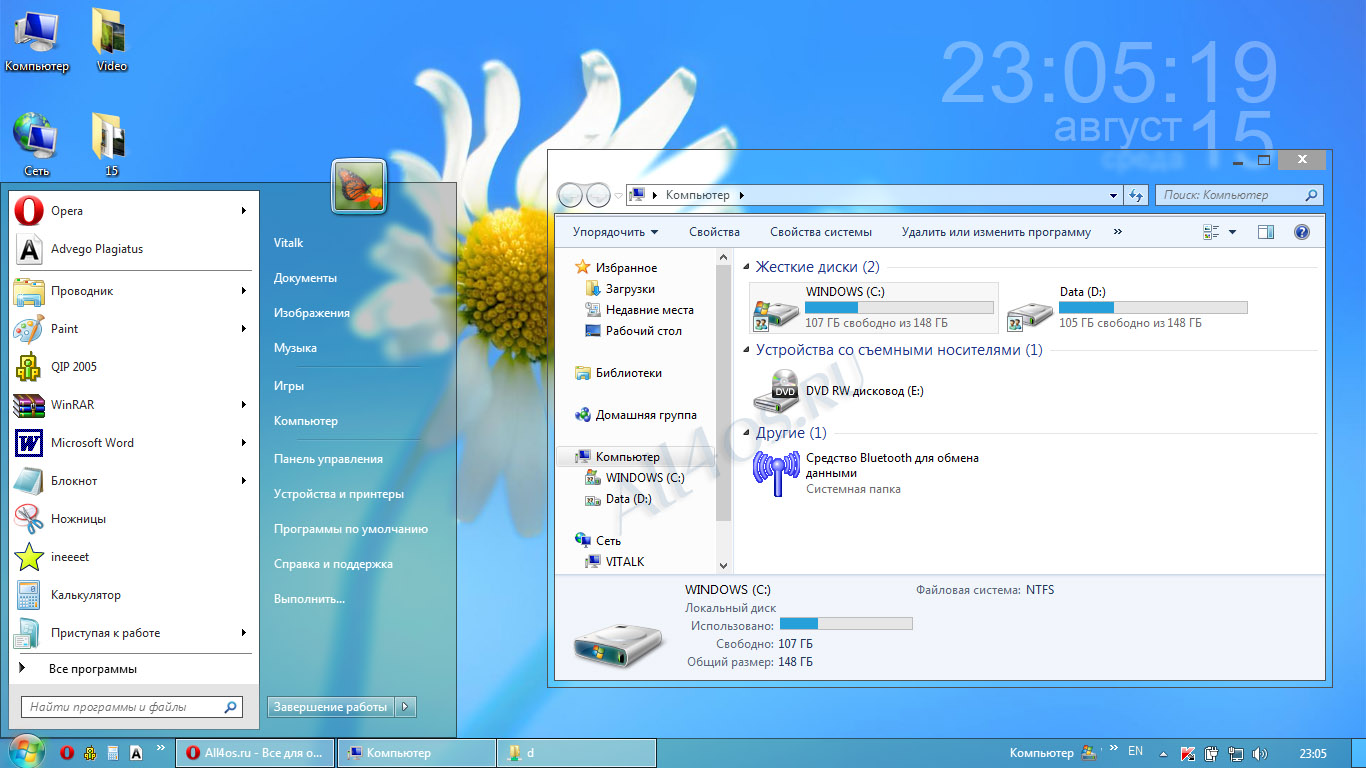Open Панель управления from Start menu
The image size is (1366, 768).
tap(328, 459)
